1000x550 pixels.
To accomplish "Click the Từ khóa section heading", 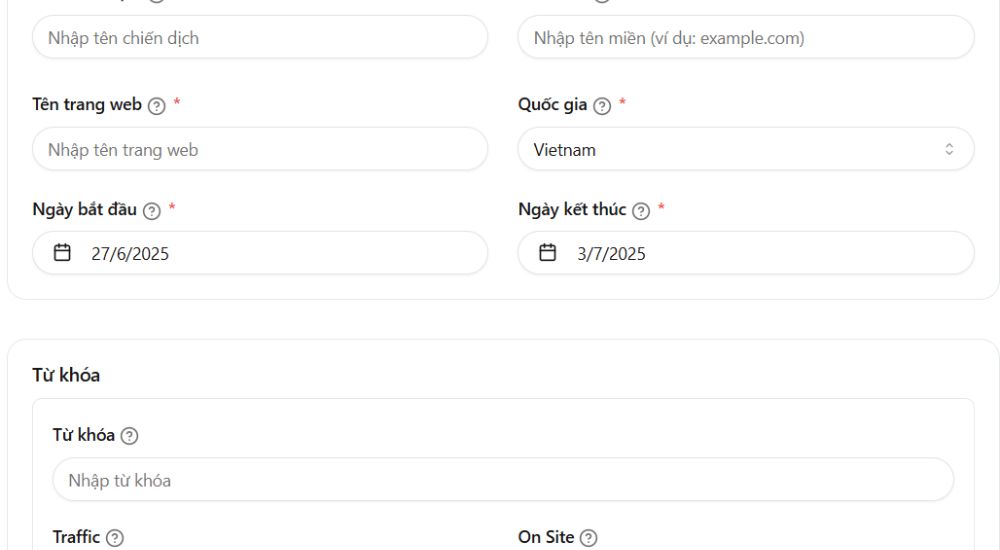I will pyautogui.click(x=66, y=375).
